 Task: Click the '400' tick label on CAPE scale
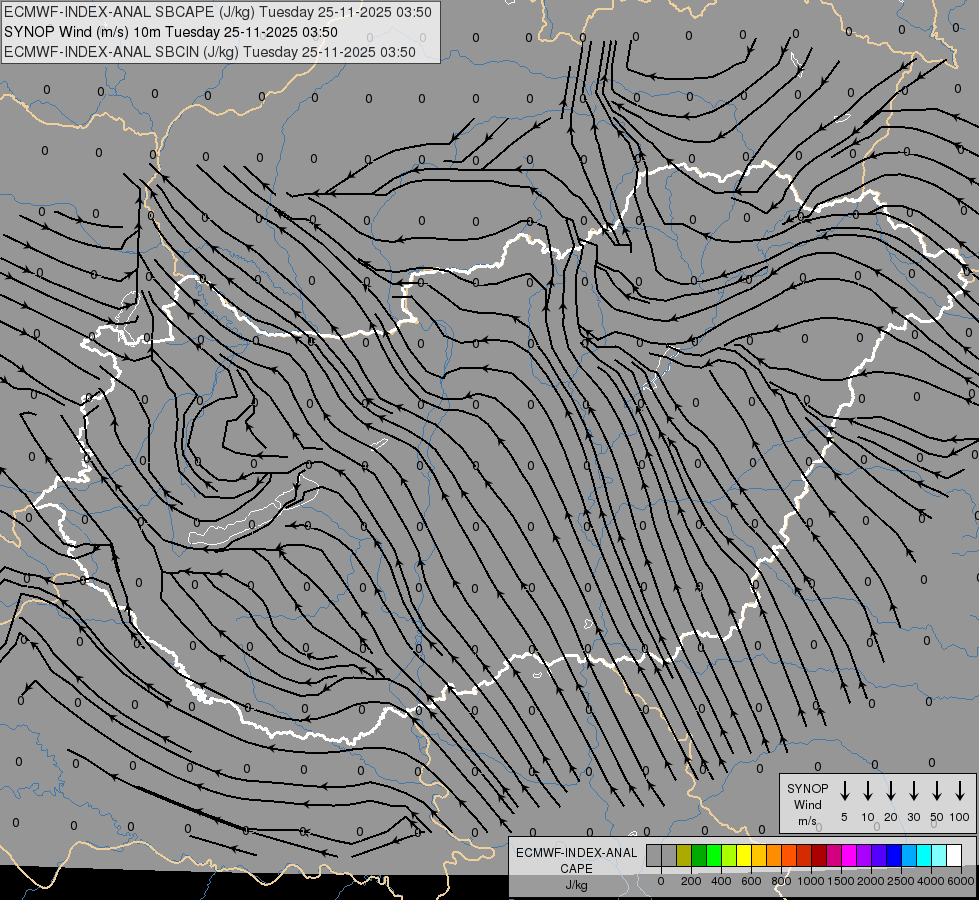[721, 881]
